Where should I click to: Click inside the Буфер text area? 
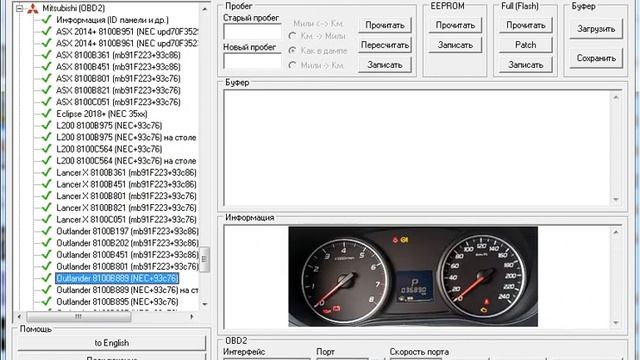(x=416, y=148)
